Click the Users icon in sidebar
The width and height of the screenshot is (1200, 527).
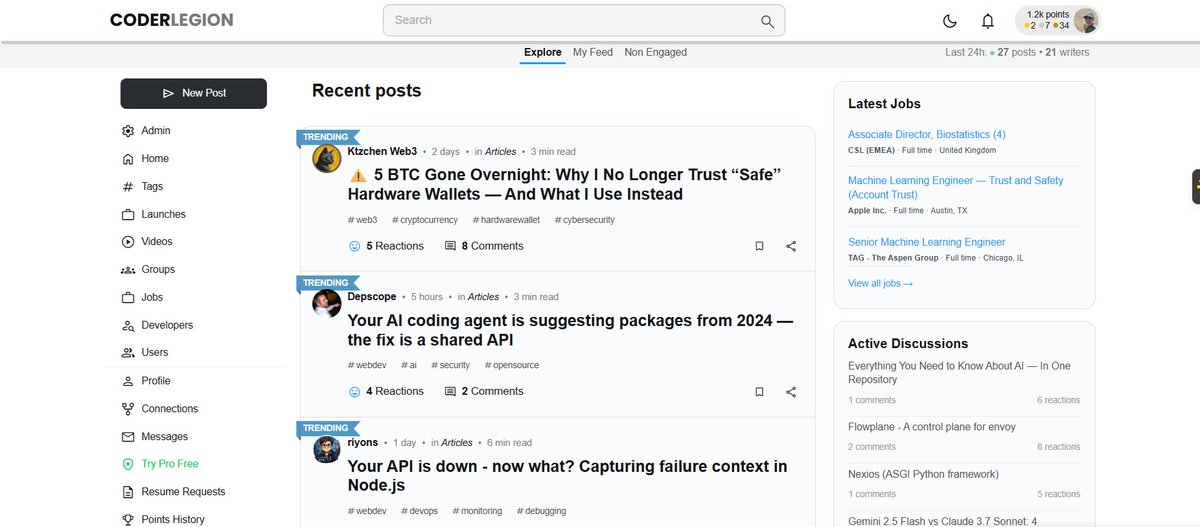point(128,353)
